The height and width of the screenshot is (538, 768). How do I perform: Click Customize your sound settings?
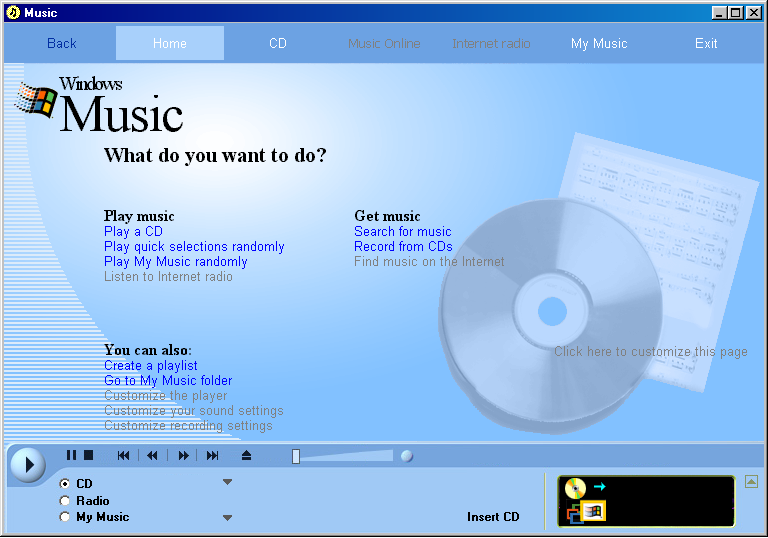(x=193, y=411)
